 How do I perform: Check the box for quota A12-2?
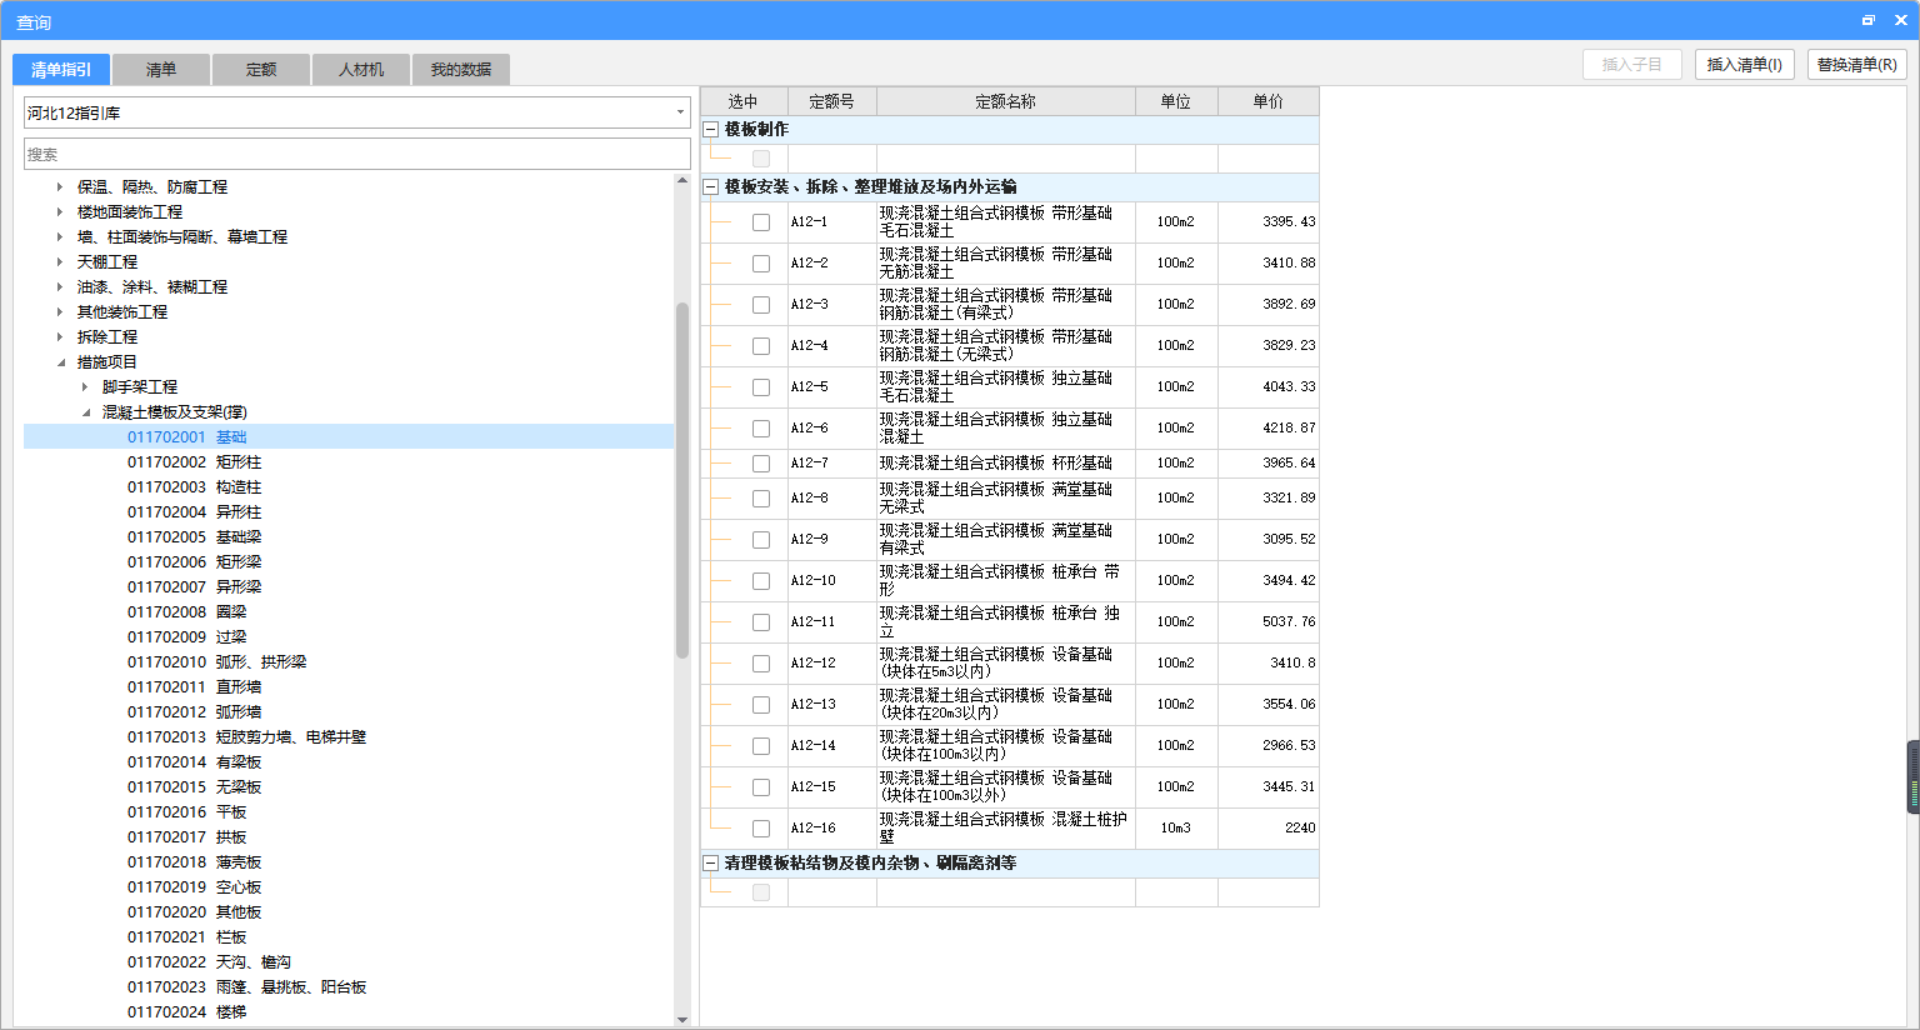coord(761,263)
